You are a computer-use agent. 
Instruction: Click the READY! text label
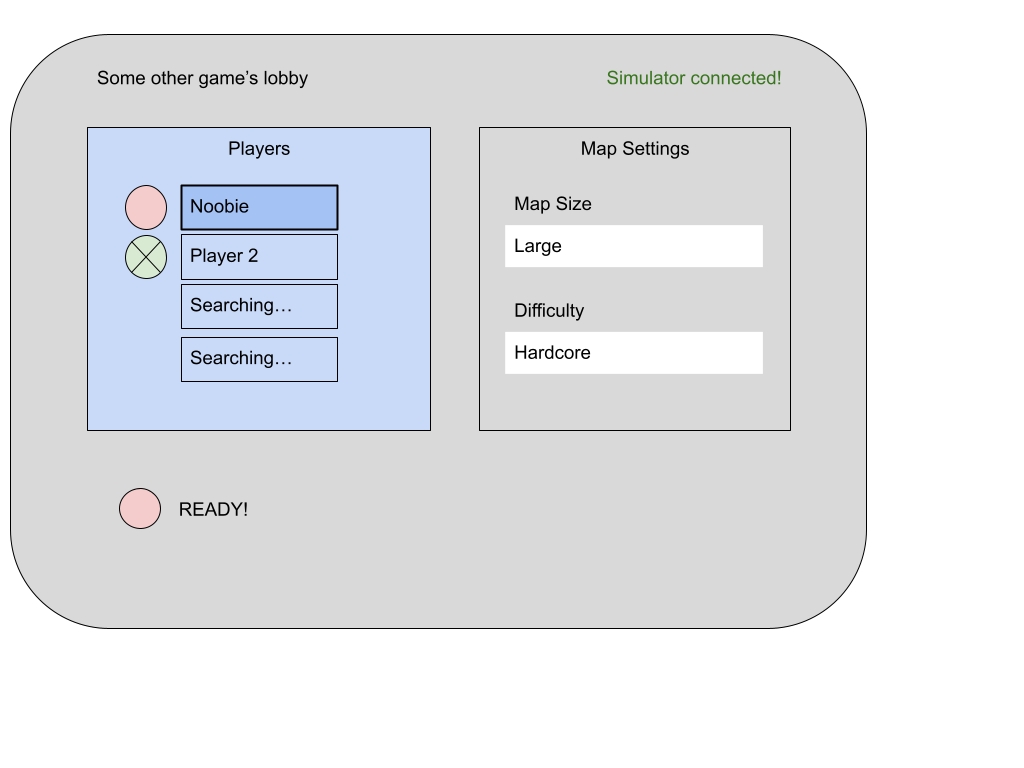pyautogui.click(x=213, y=510)
